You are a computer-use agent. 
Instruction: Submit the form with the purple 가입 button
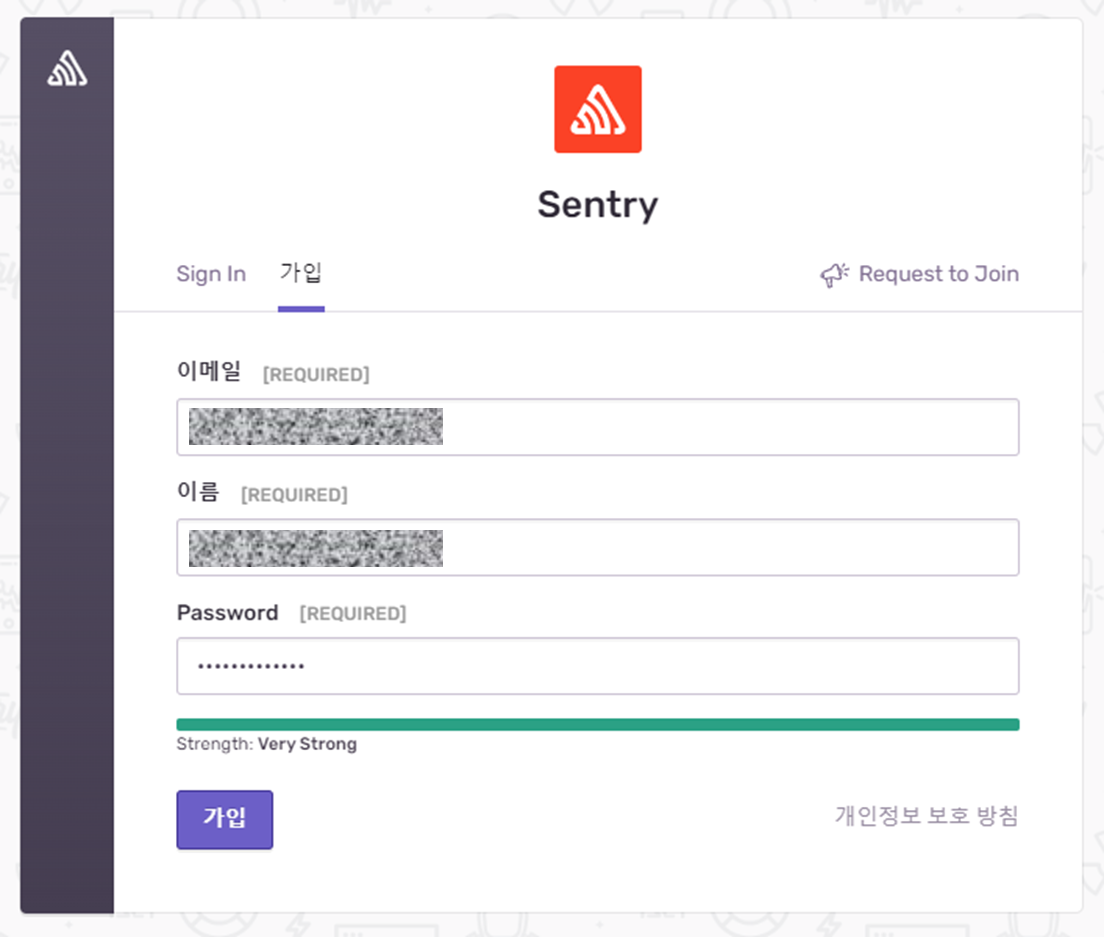click(225, 819)
